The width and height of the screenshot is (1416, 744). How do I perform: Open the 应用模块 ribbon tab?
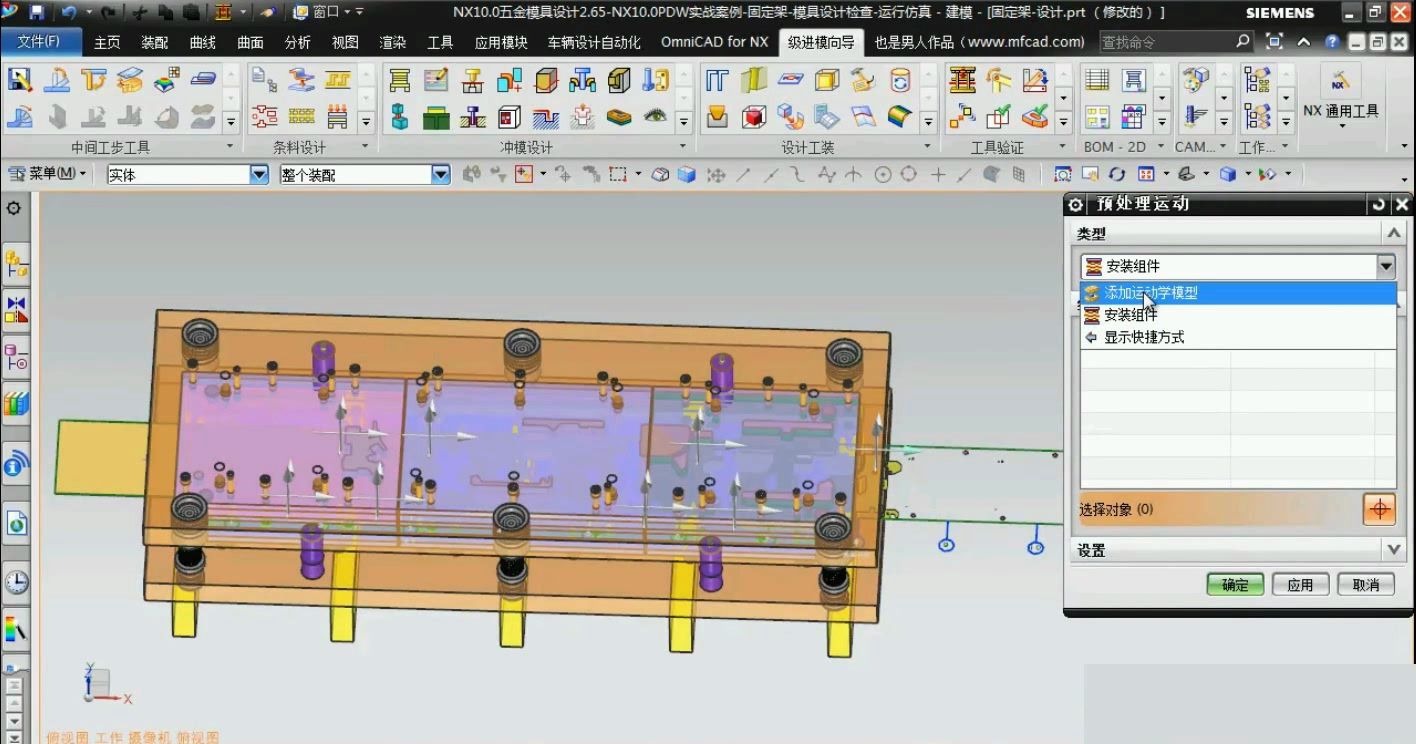pos(501,42)
